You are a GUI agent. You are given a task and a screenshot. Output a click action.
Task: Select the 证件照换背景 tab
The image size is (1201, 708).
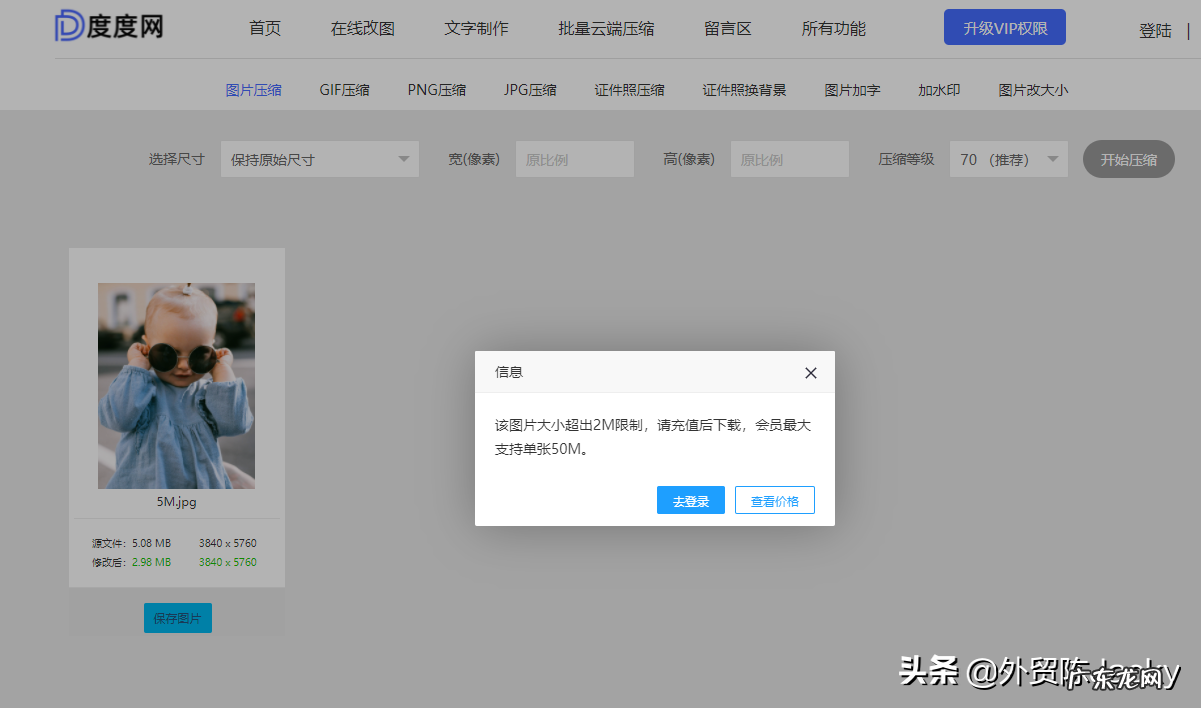(x=742, y=89)
